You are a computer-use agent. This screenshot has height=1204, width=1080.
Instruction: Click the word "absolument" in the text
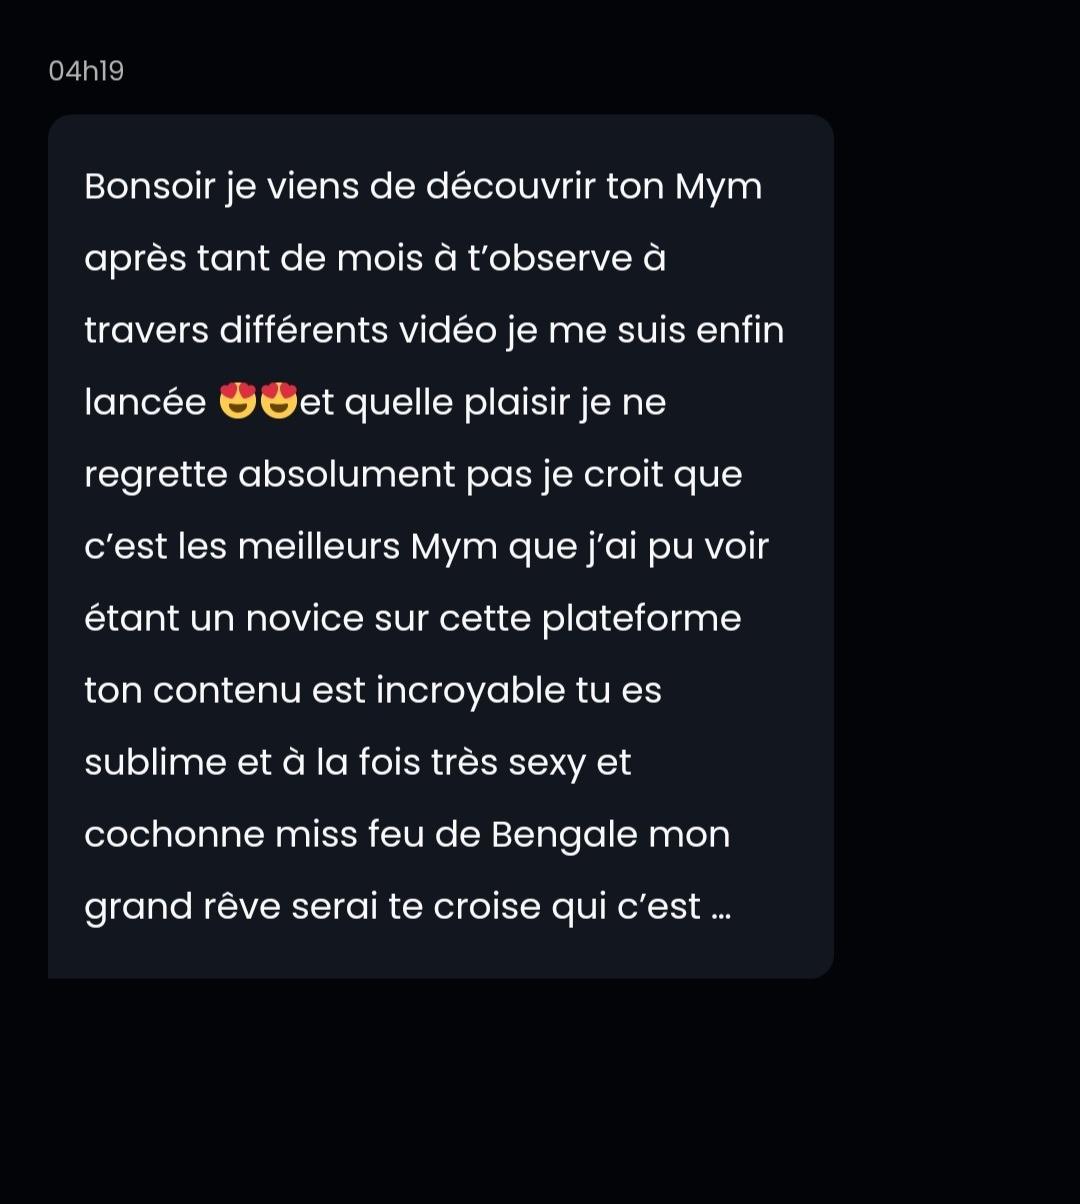click(x=348, y=475)
